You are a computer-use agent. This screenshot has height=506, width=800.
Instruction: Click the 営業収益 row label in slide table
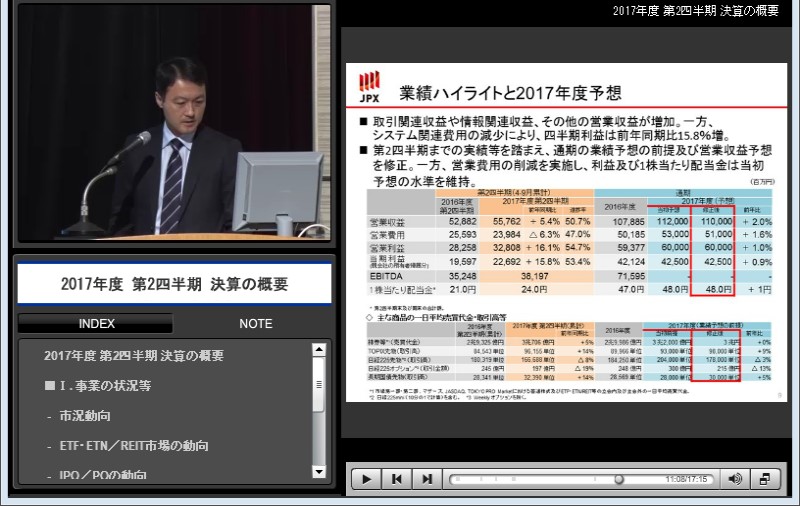pyautogui.click(x=387, y=222)
